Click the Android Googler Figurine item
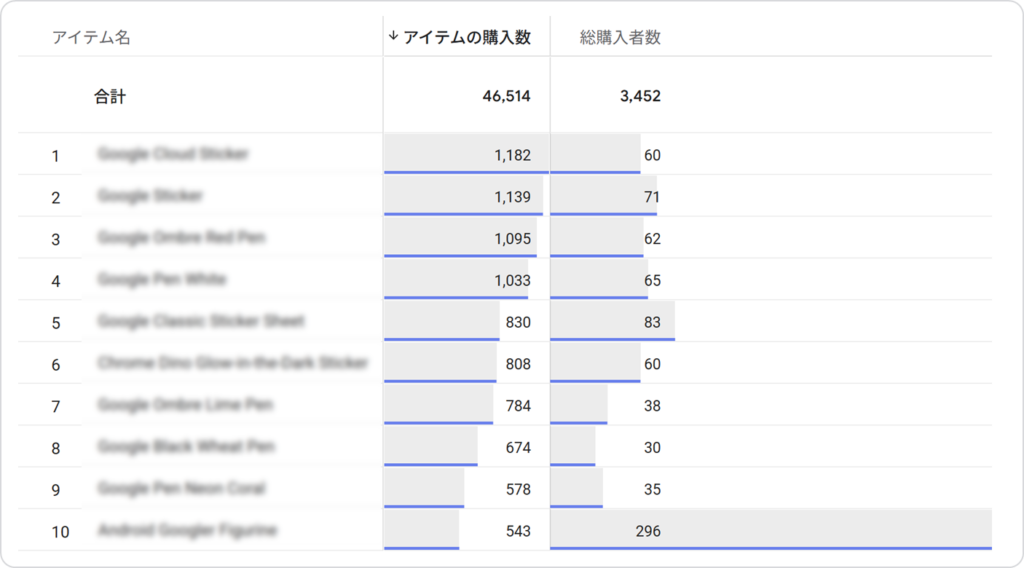The width and height of the screenshot is (1024, 568). [187, 530]
